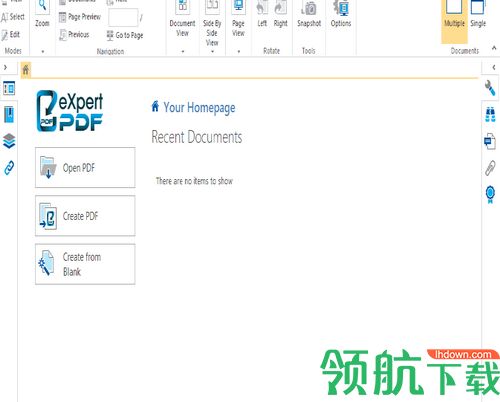This screenshot has height=402, width=500.
Task: Open the Options dialog
Action: tap(341, 14)
